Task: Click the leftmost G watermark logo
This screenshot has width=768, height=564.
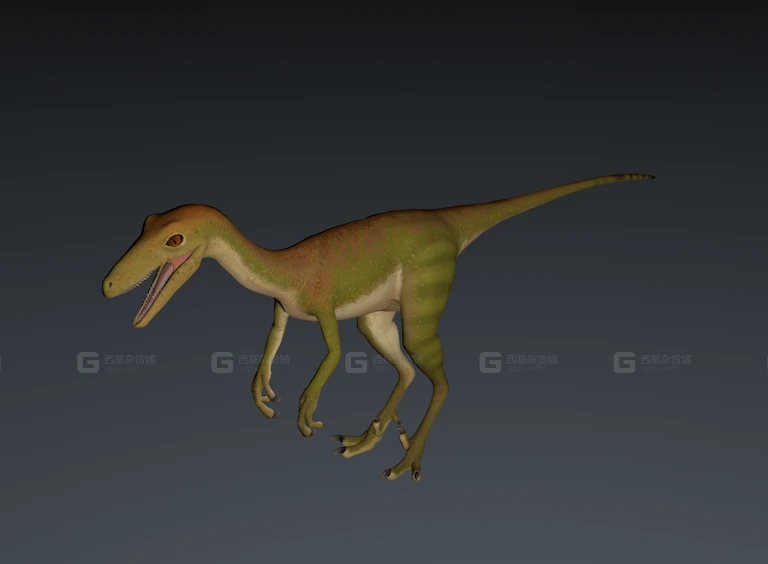Action: (88, 362)
